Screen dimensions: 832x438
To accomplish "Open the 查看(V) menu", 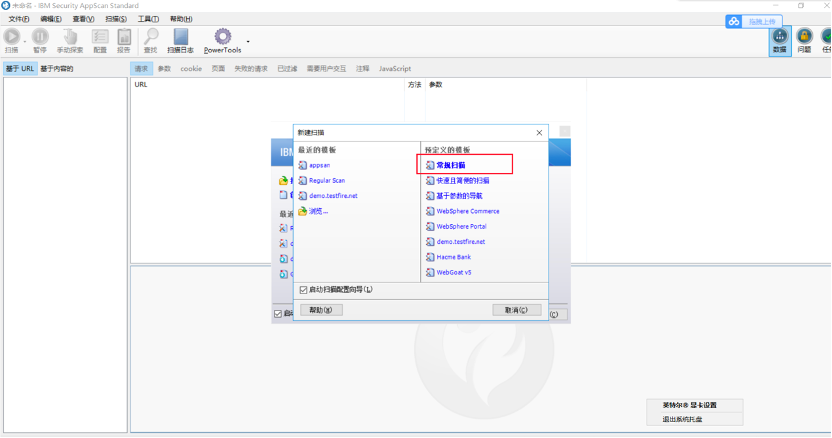I will tap(83, 19).
